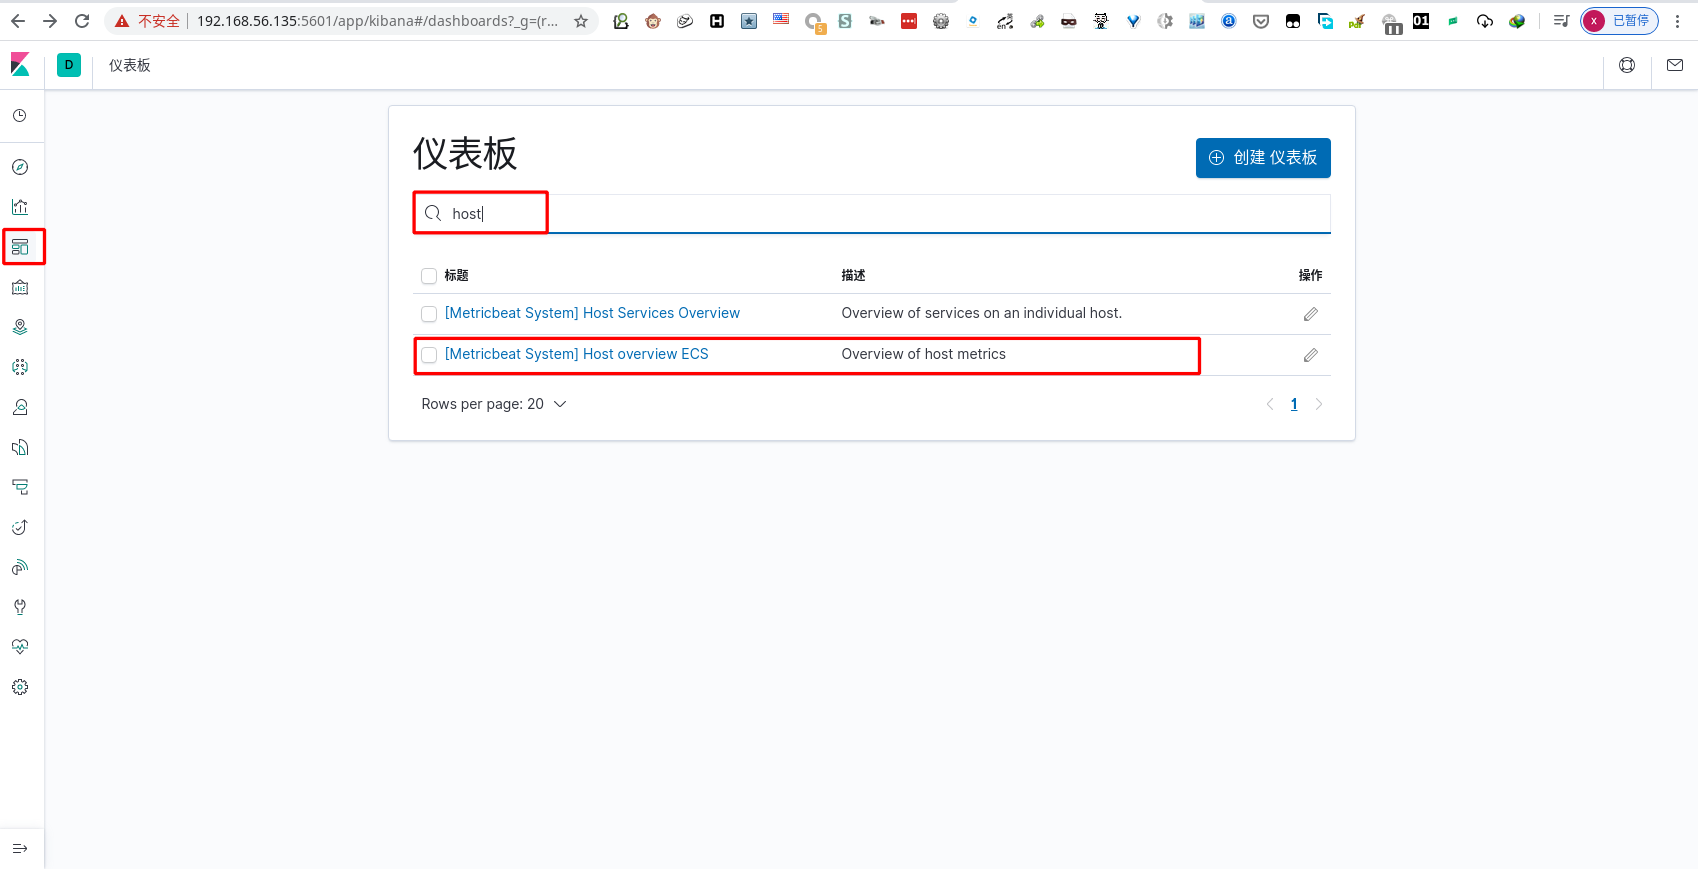Open SIEM icon in sidebar
This screenshot has width=1698, height=869.
[20, 567]
